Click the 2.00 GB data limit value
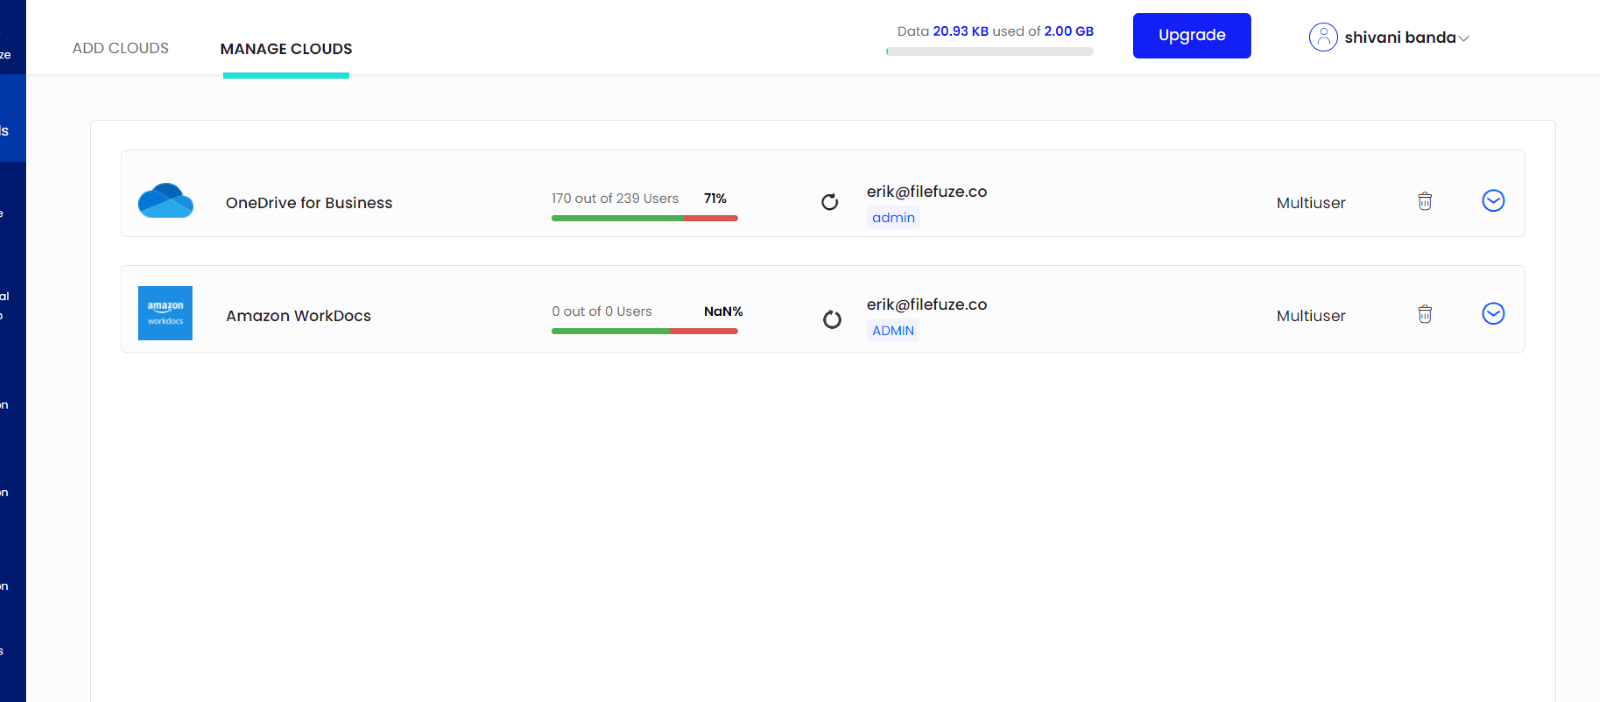This screenshot has height=702, width=1600. point(1069,31)
